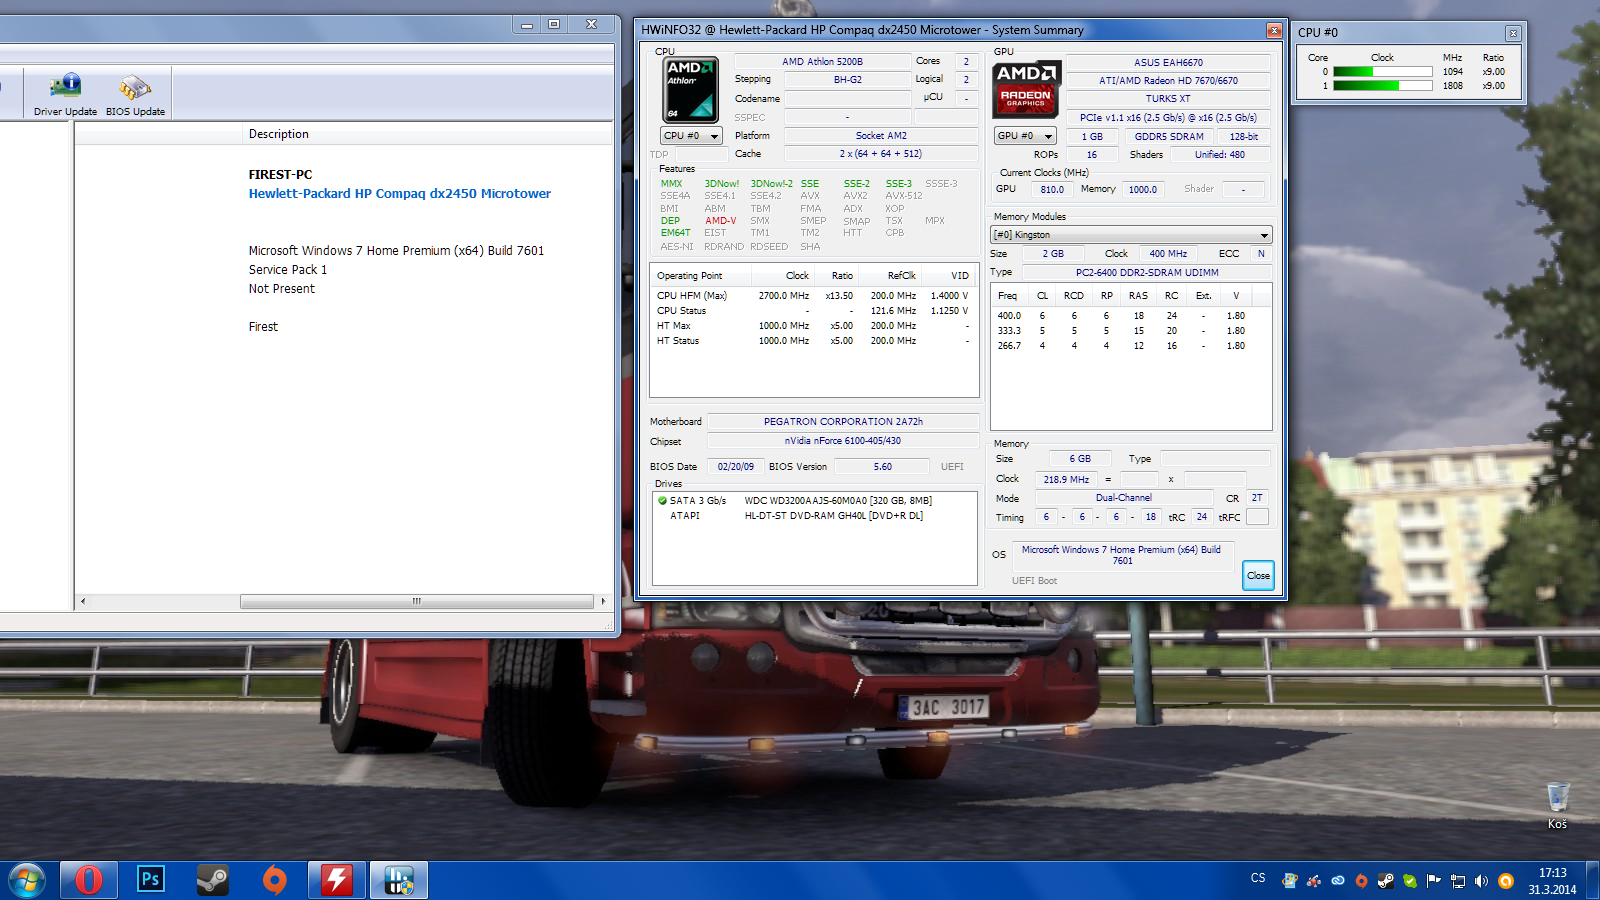The image size is (1600, 900).
Task: Open the volume control in system tray
Action: click(x=1481, y=881)
